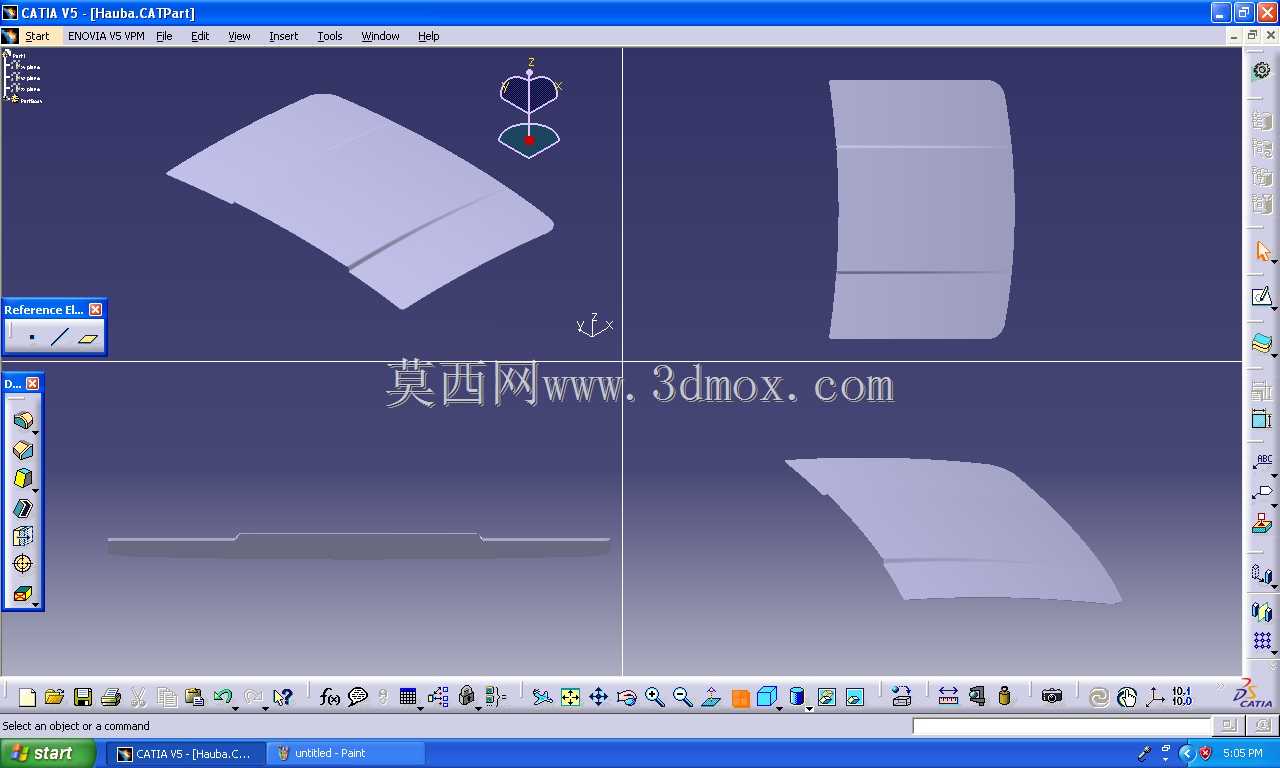Click the Measure Between ruler icon
The height and width of the screenshot is (768, 1280).
pyautogui.click(x=949, y=697)
